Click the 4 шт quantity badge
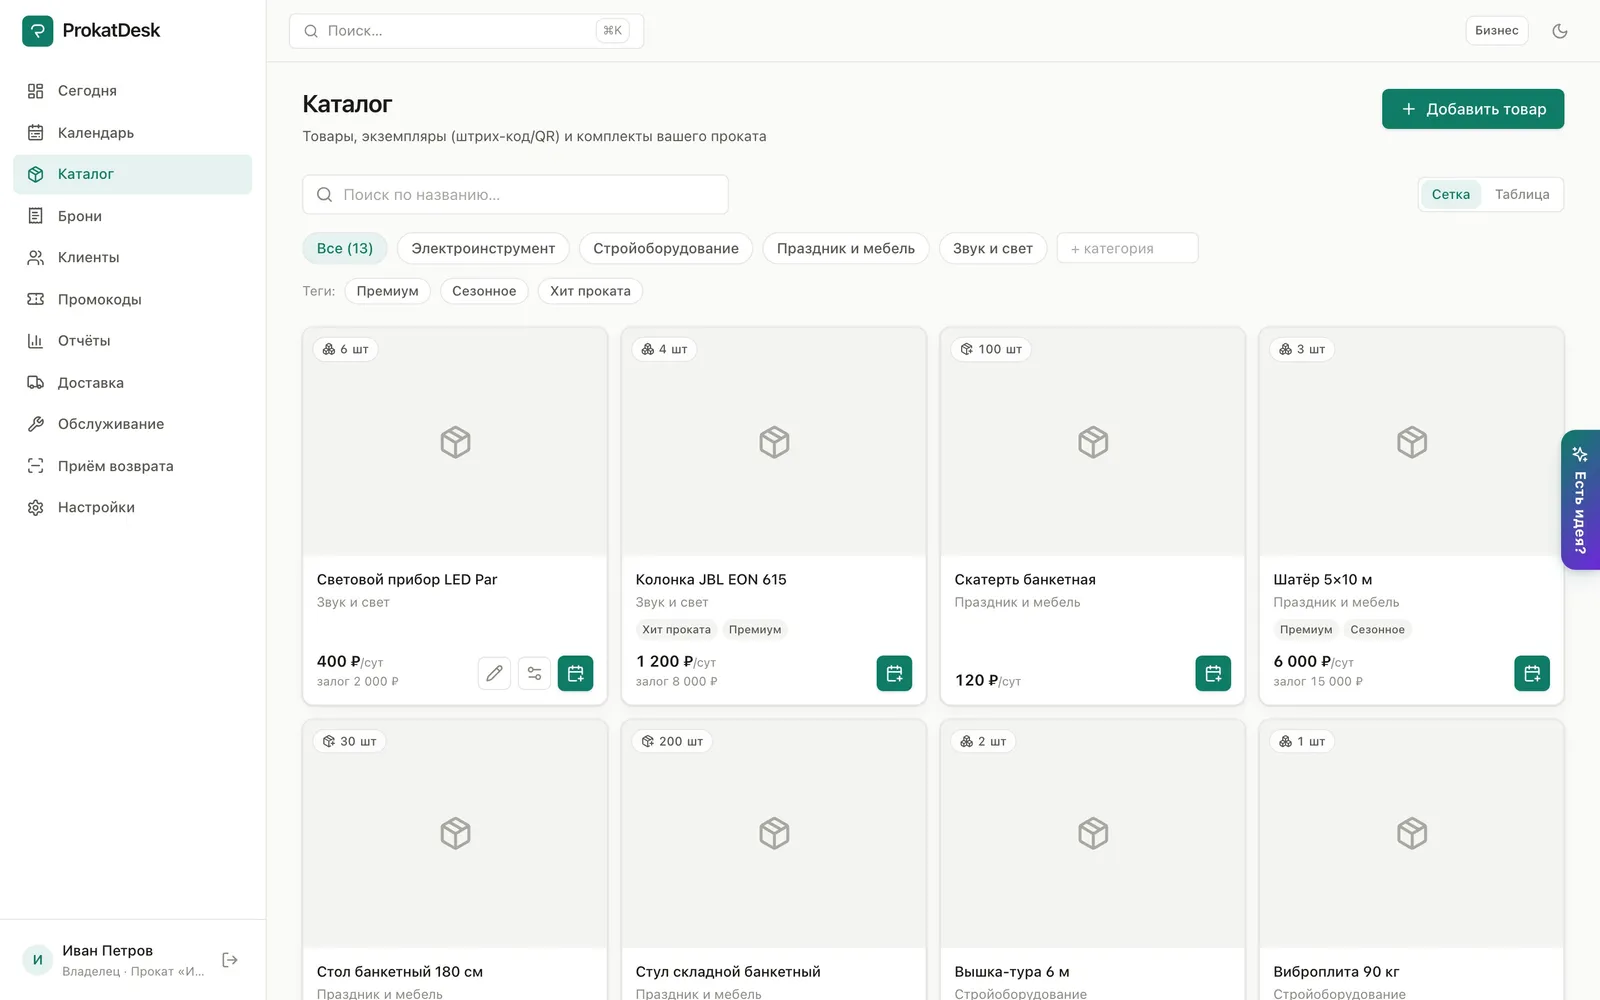 [665, 349]
